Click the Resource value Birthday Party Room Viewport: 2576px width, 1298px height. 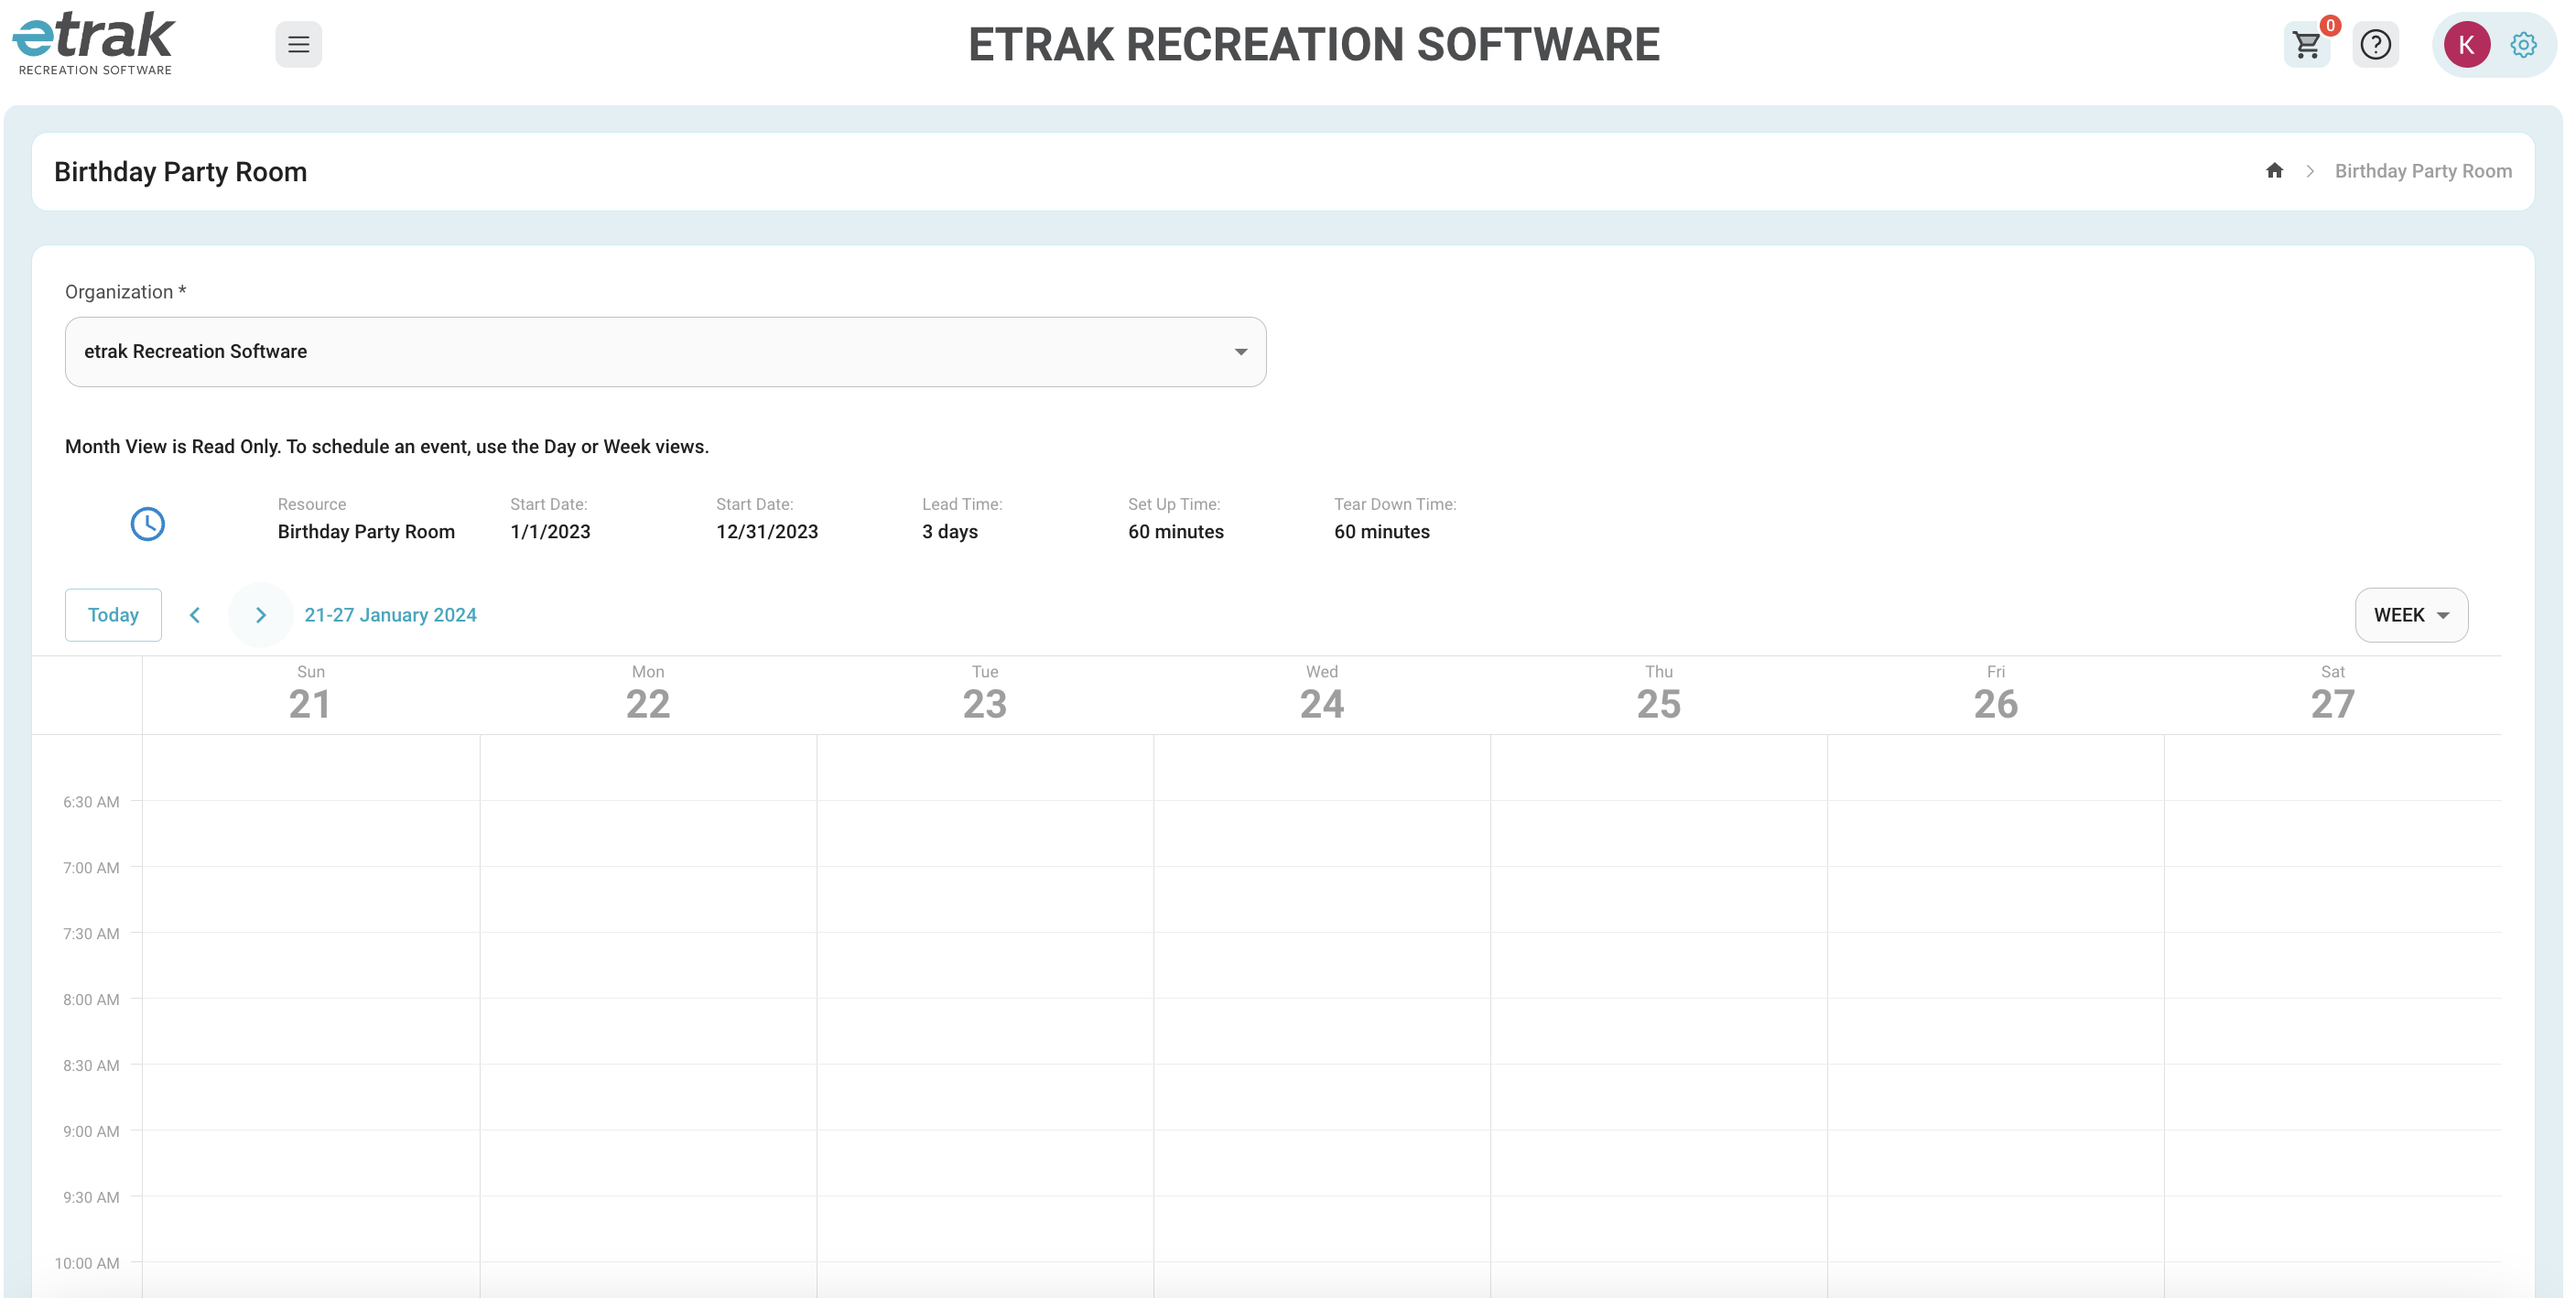pyautogui.click(x=366, y=531)
